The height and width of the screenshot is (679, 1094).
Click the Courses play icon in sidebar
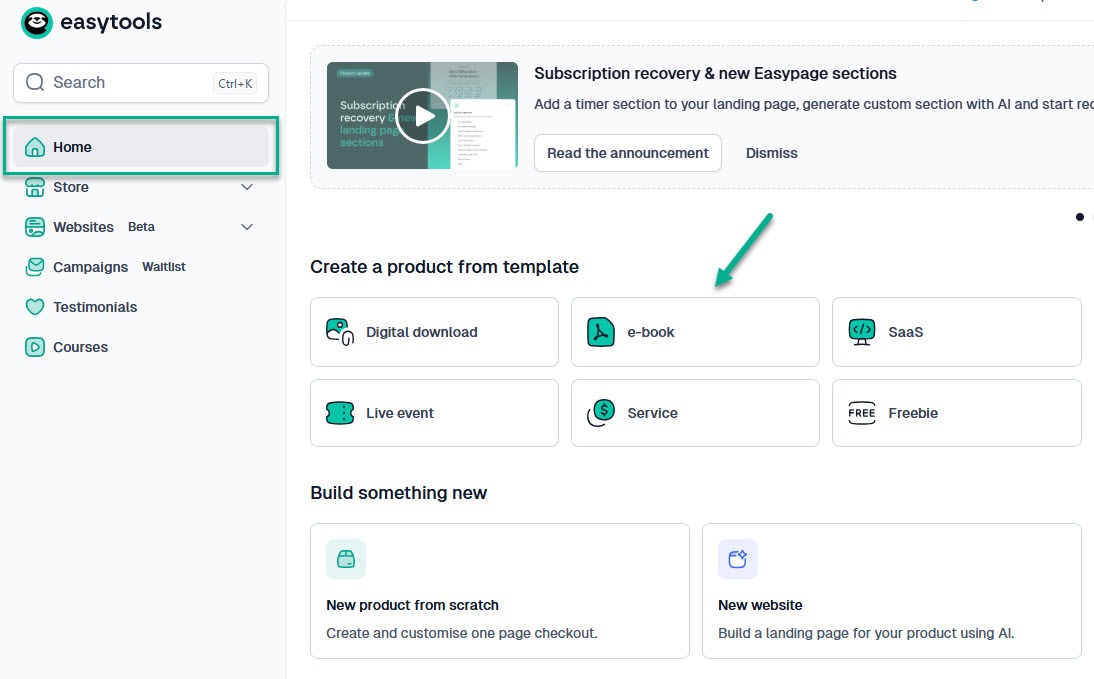pos(35,347)
